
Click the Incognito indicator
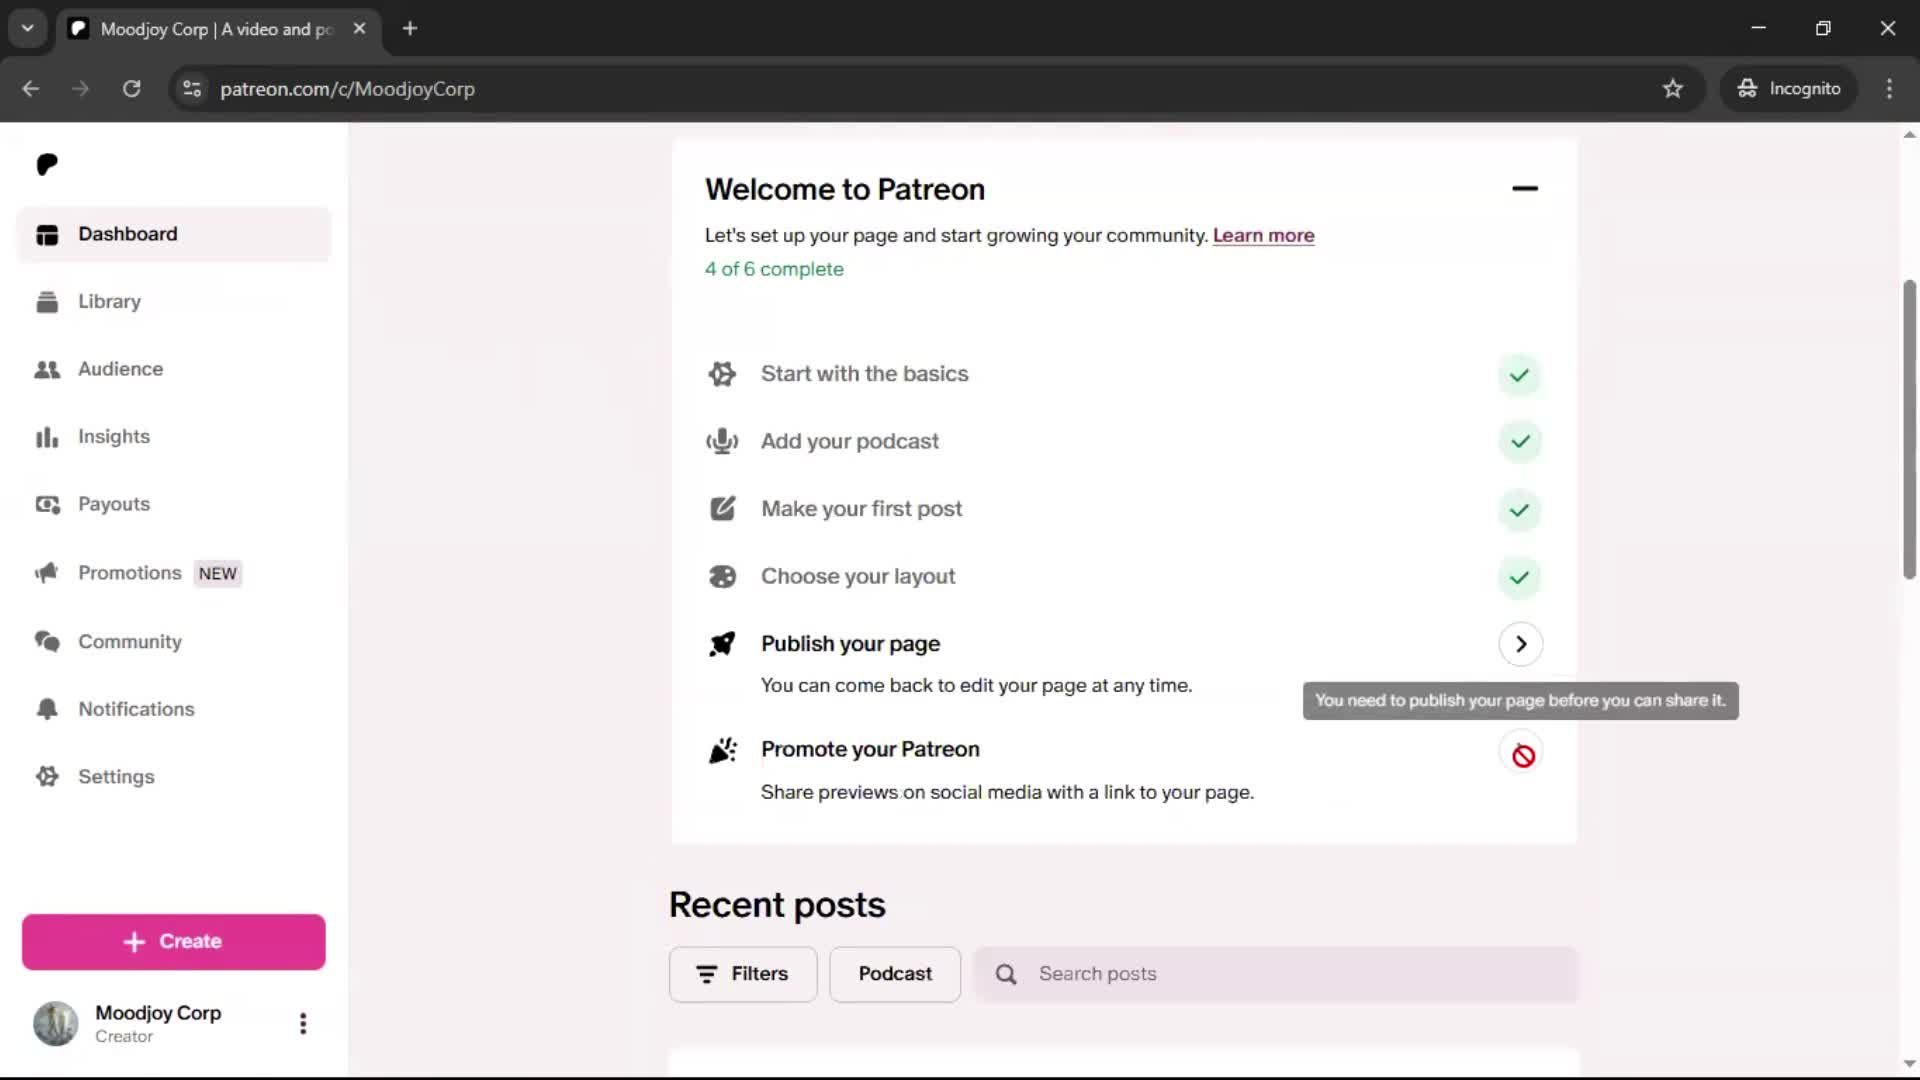coord(1789,89)
